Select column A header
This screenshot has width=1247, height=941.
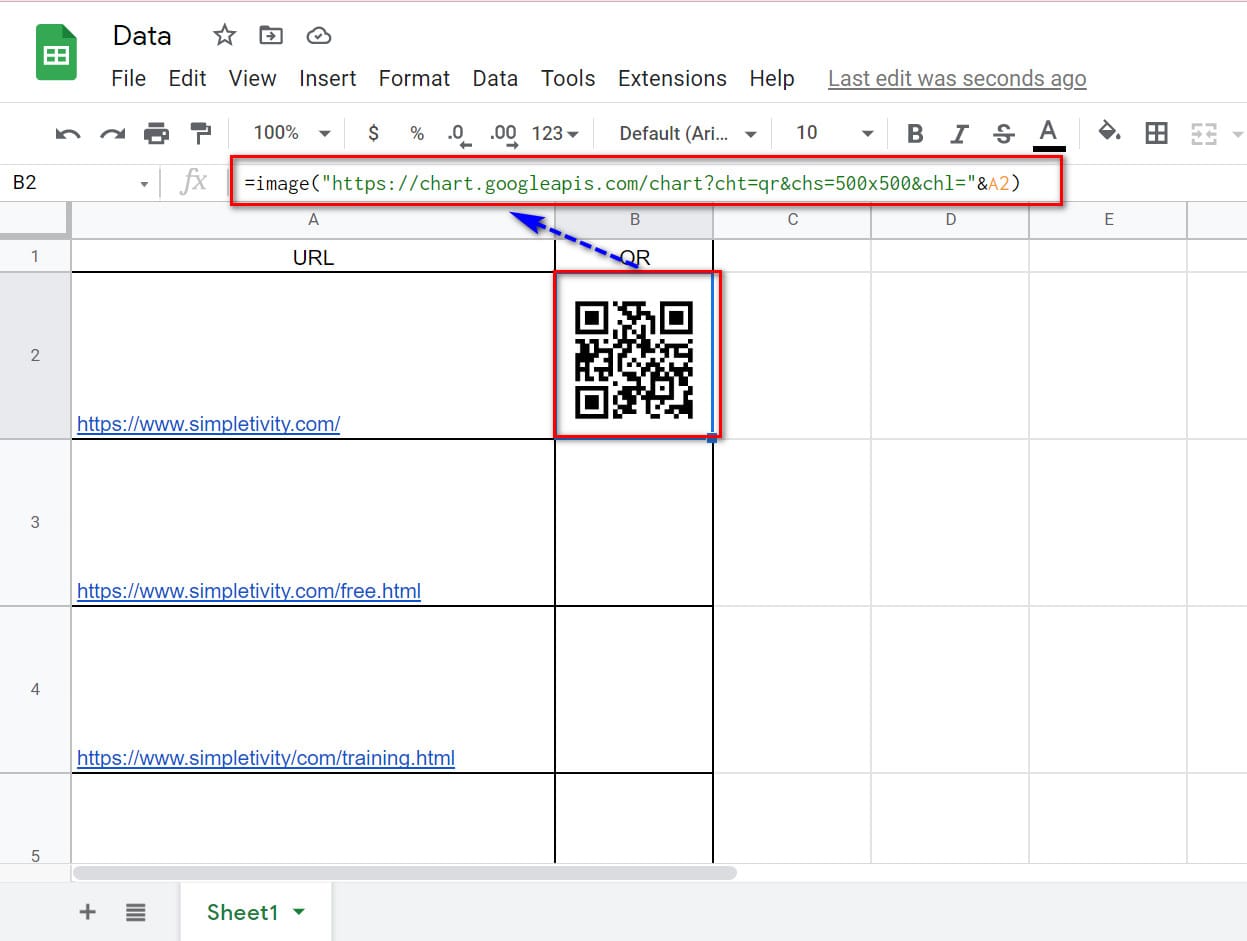coord(313,220)
